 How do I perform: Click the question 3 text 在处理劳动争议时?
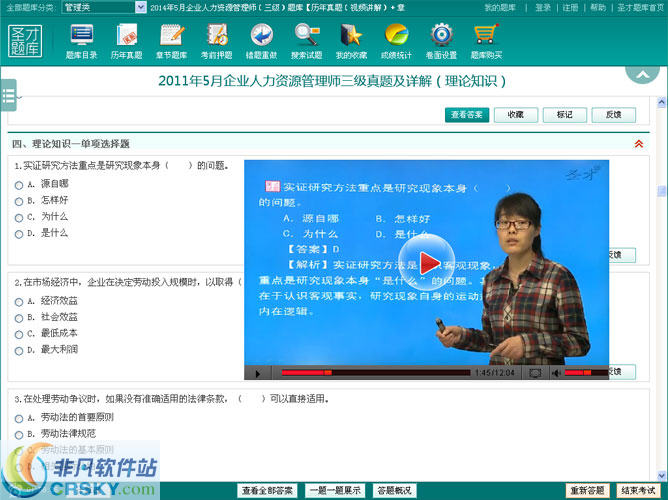pyautogui.click(x=172, y=399)
